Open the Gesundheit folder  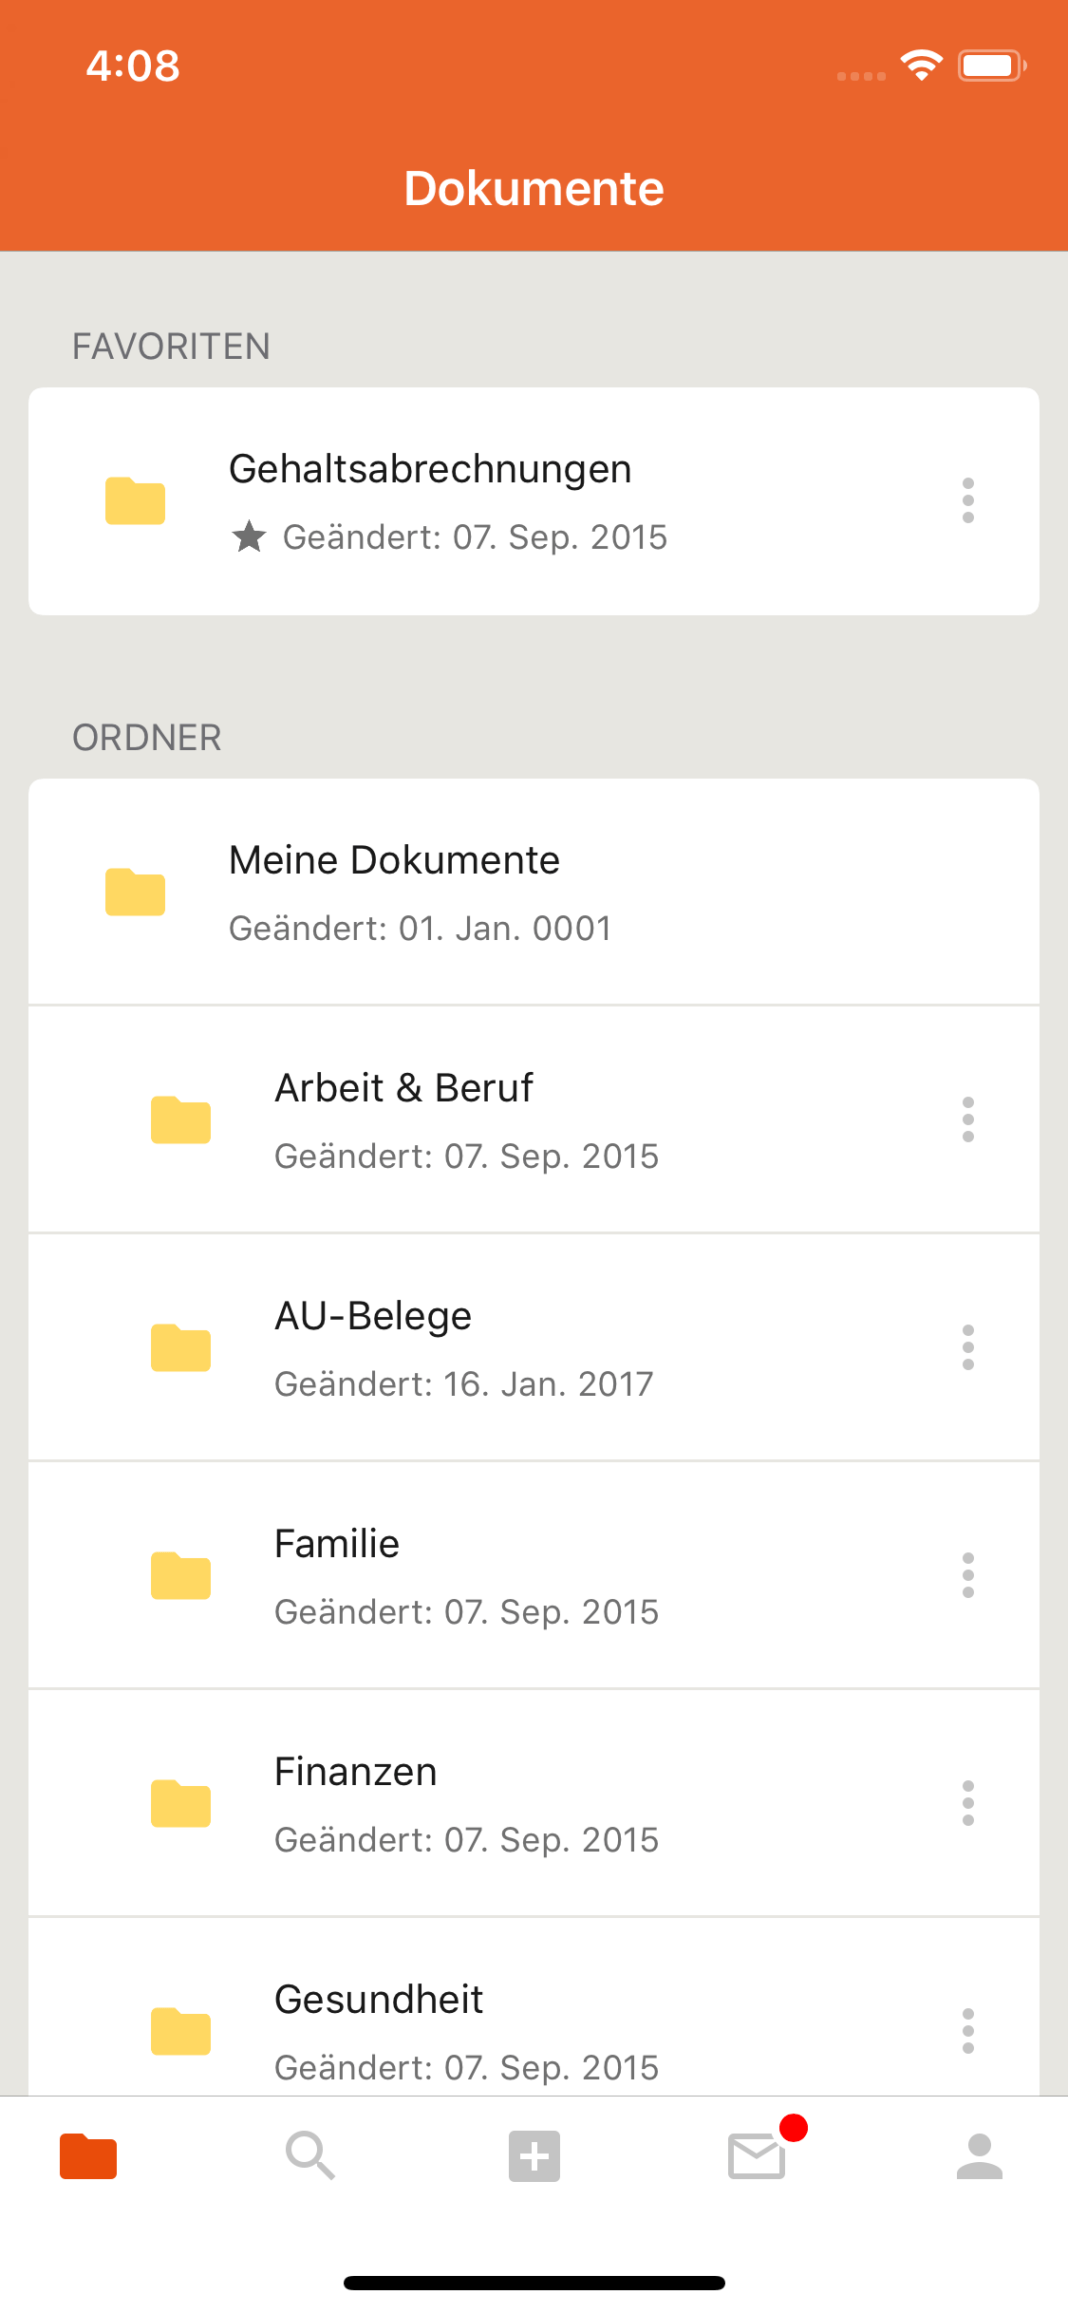click(x=379, y=2001)
